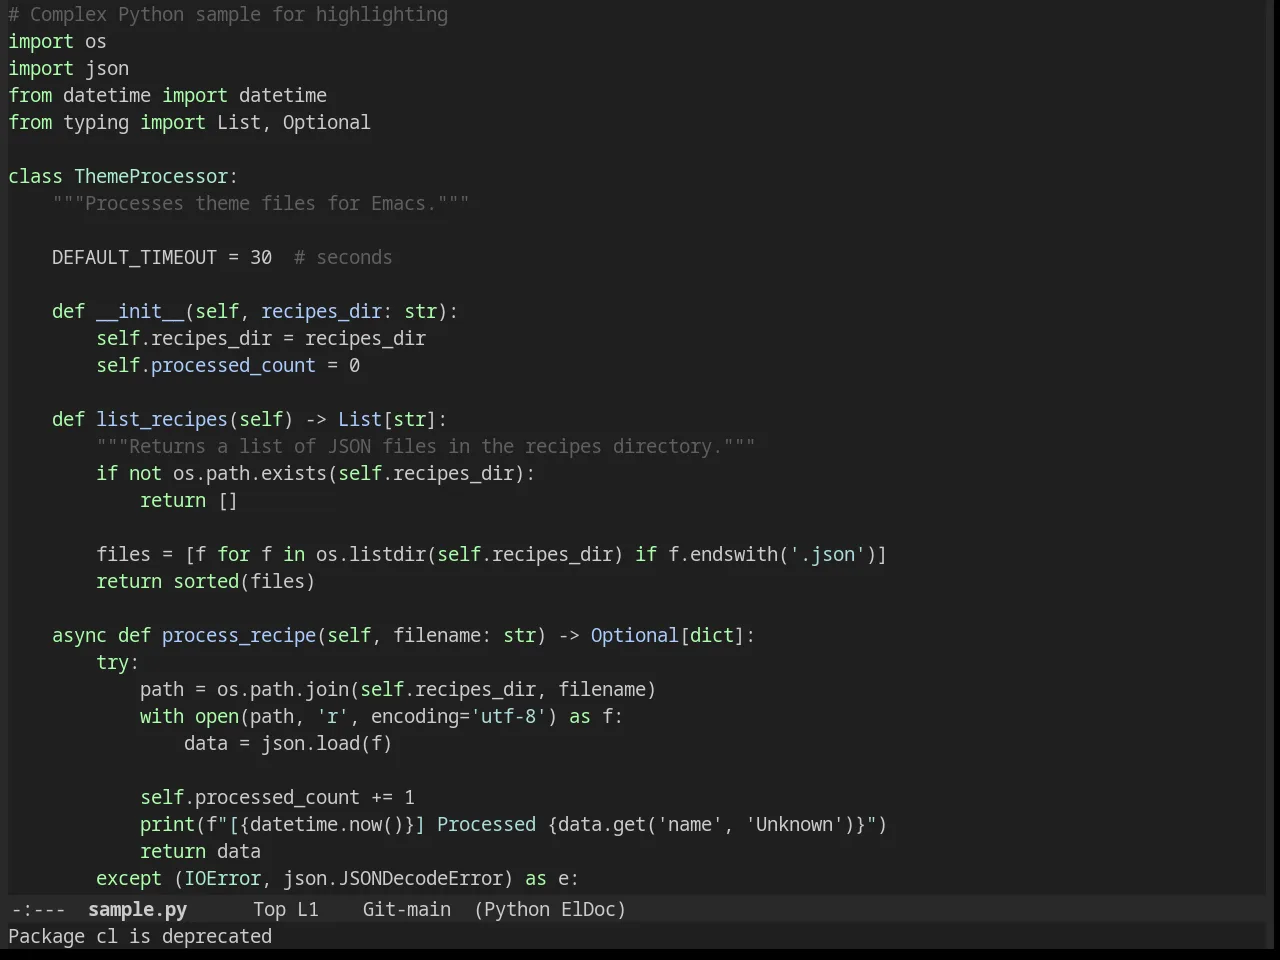Click the Top position indicator in mode line
This screenshot has width=1280, height=960.
pos(269,909)
